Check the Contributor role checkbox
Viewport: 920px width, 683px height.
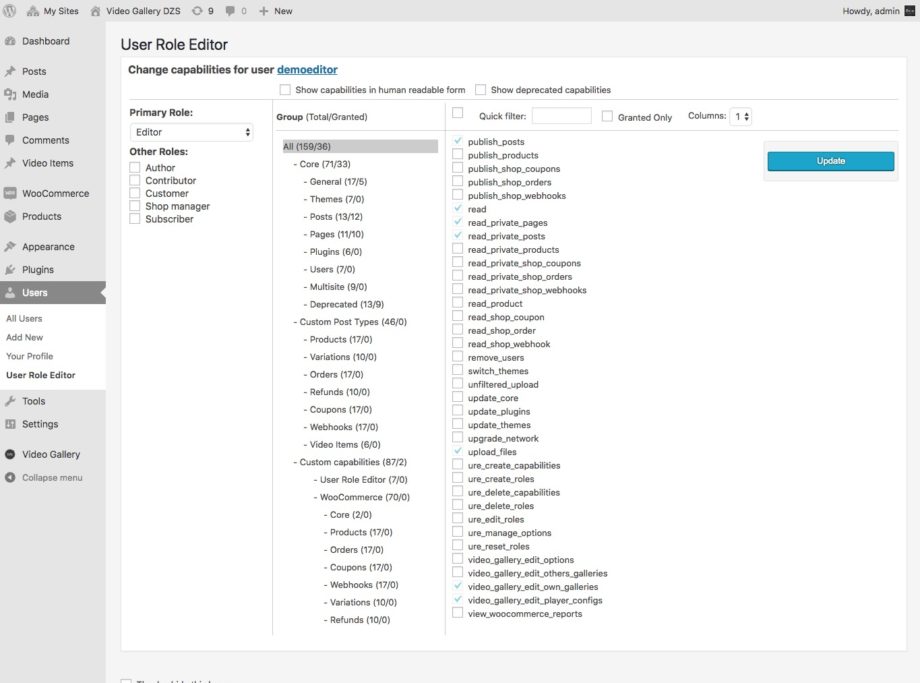tap(135, 180)
